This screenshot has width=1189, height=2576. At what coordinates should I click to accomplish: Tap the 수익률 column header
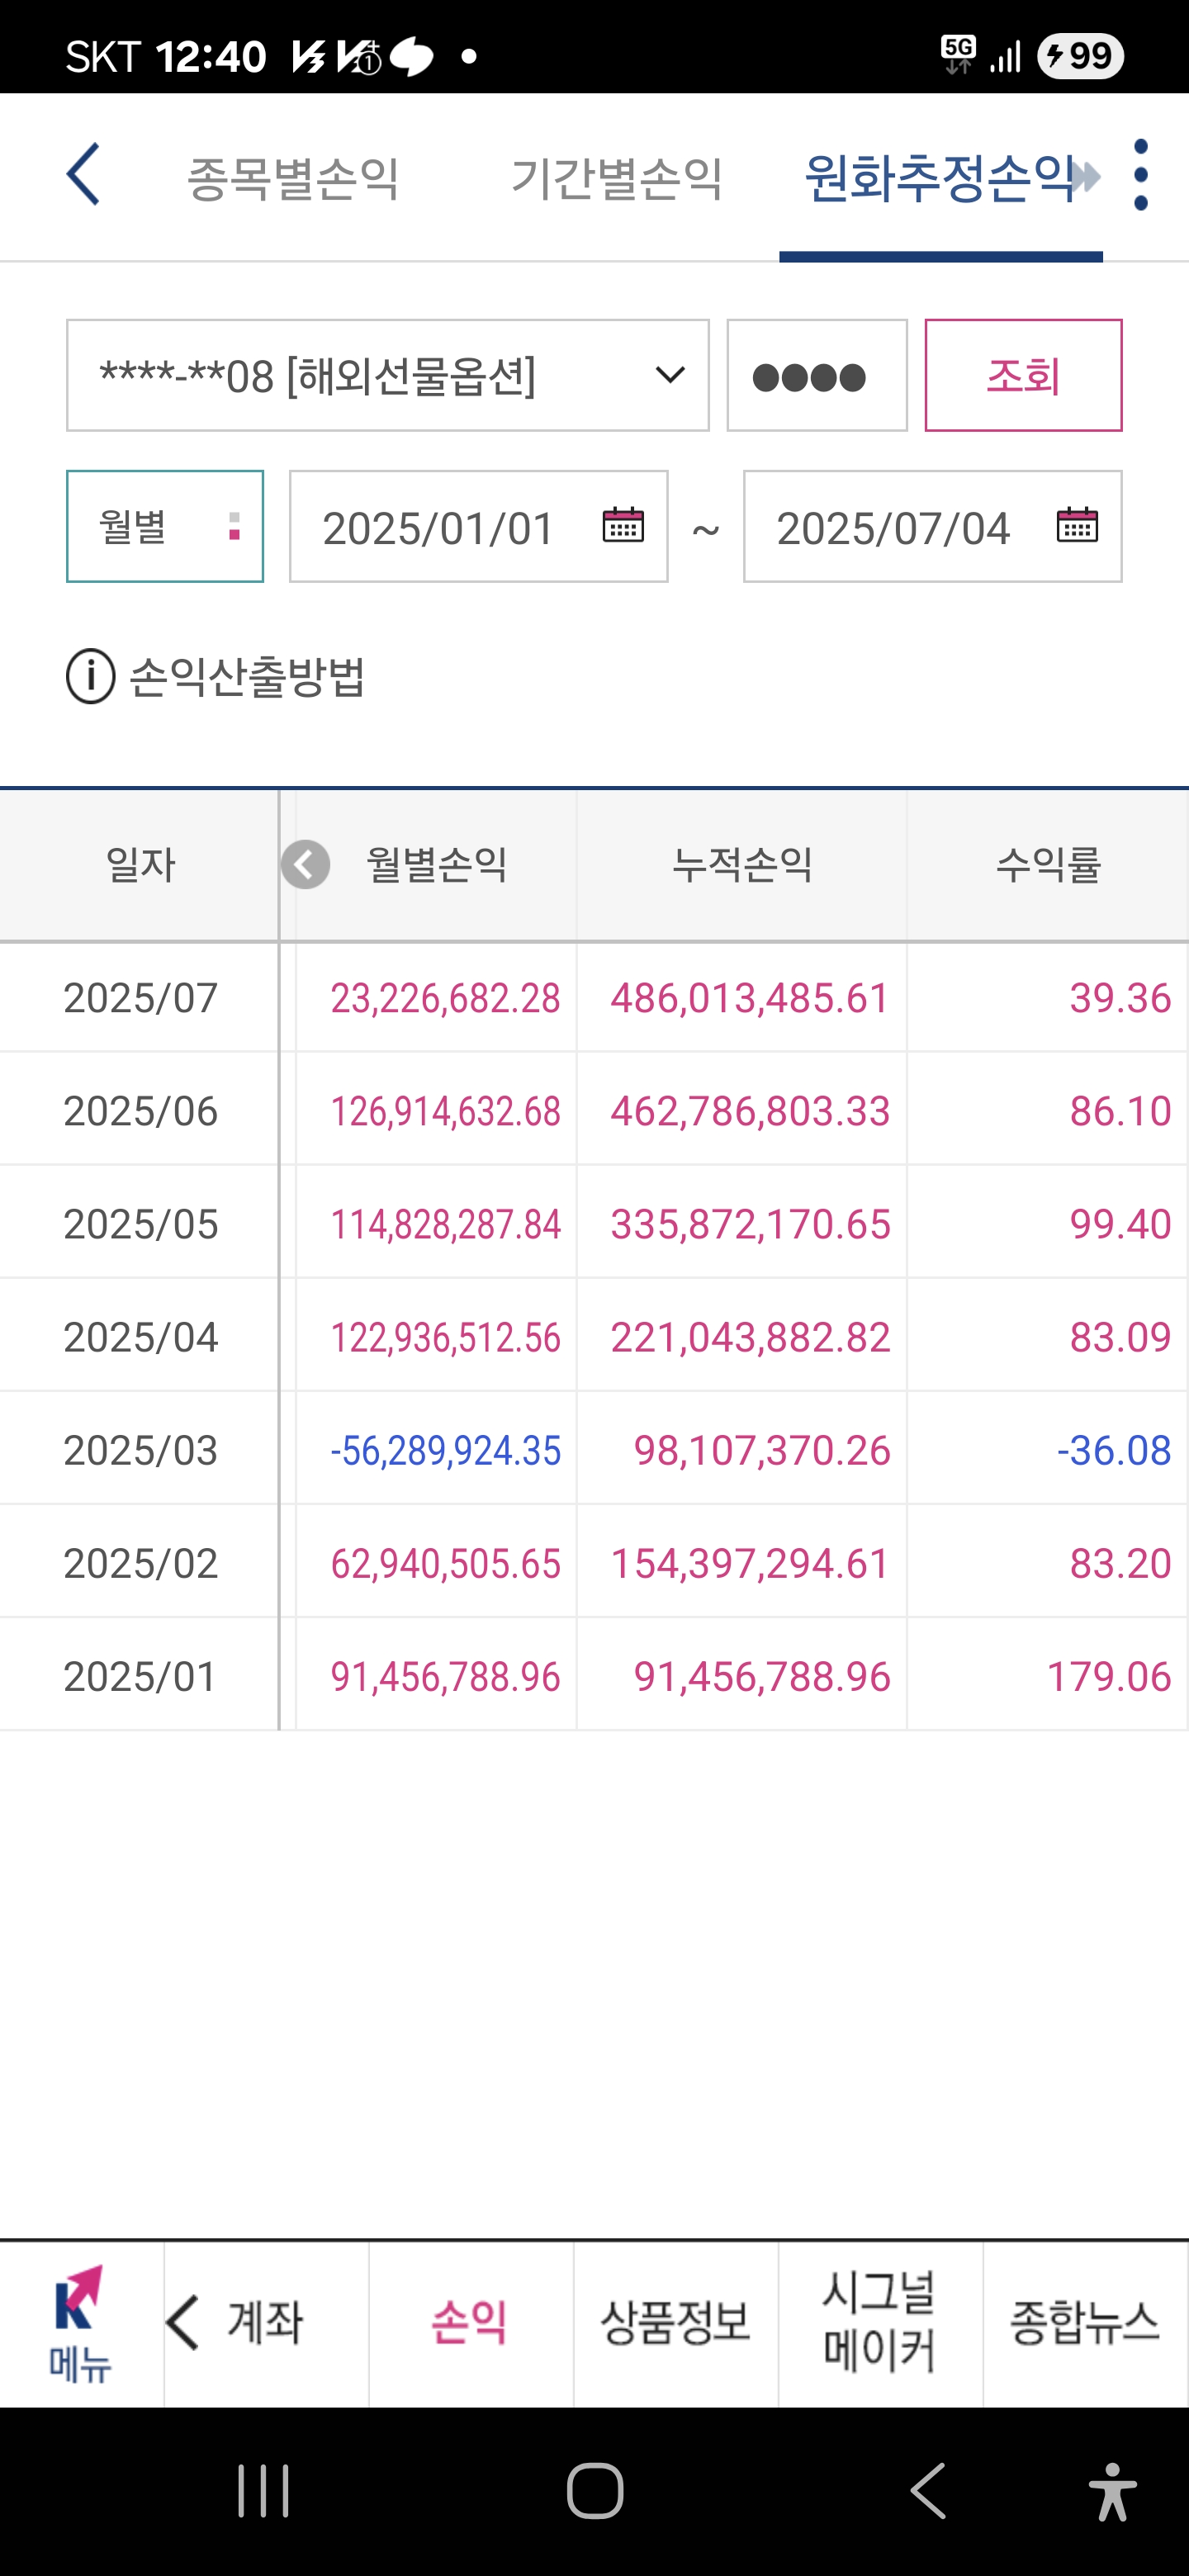[x=1048, y=865]
